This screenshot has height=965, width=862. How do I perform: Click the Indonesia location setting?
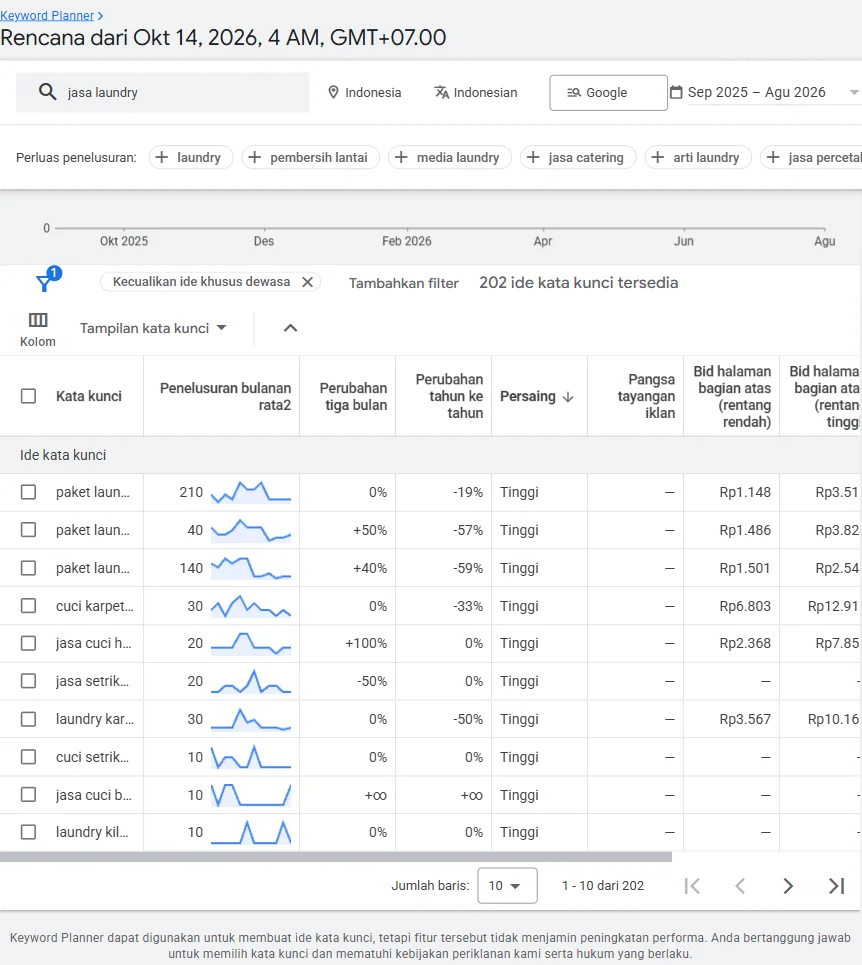365,92
